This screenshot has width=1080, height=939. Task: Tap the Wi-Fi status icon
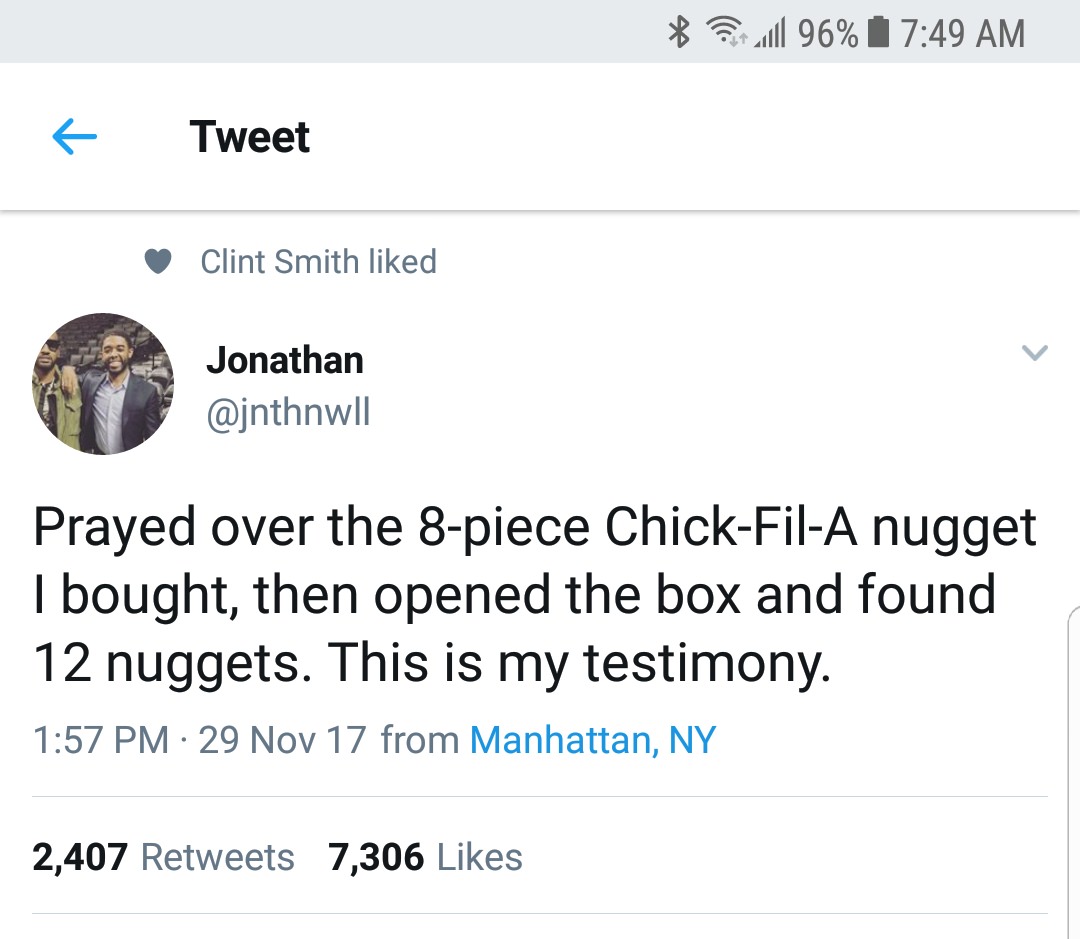click(x=725, y=32)
